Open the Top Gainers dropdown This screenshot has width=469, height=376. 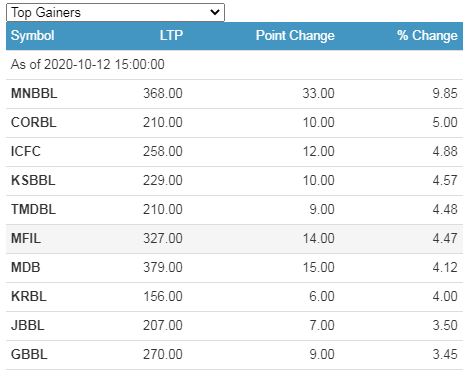[x=115, y=13]
